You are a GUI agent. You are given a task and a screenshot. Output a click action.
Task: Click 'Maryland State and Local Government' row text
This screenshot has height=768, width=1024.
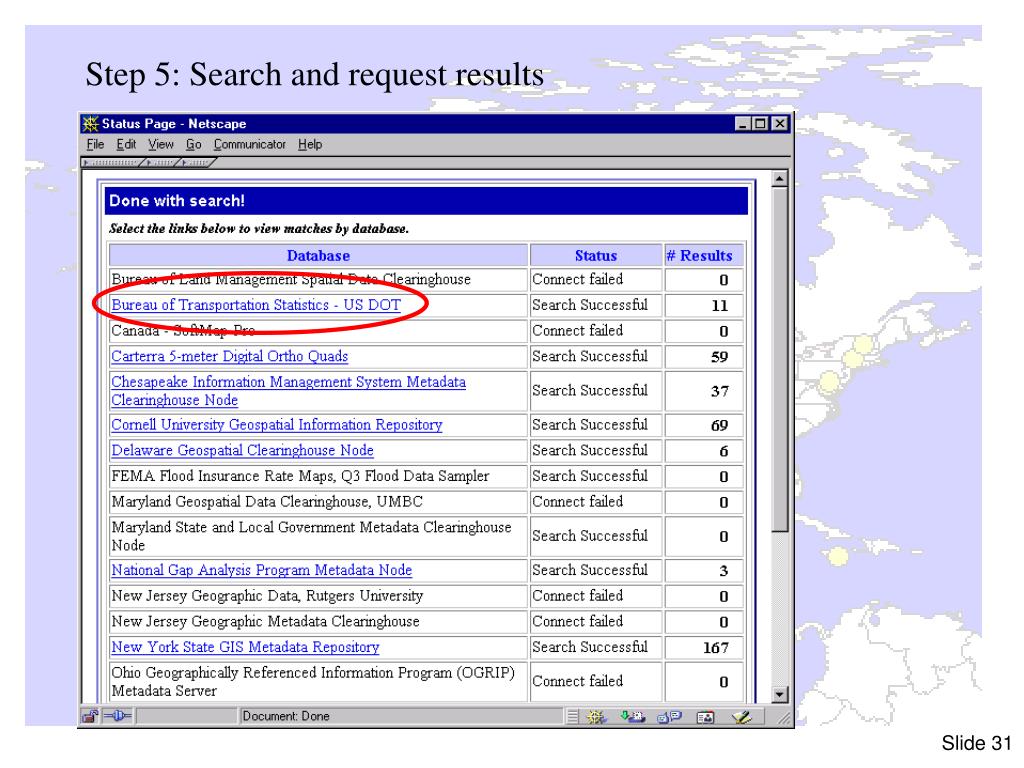(311, 536)
